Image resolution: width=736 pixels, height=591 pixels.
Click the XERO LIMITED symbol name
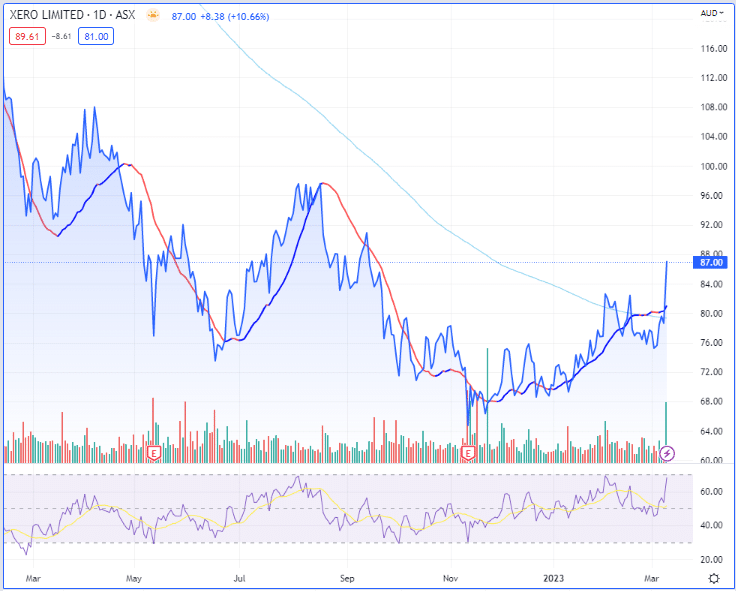[x=51, y=17]
